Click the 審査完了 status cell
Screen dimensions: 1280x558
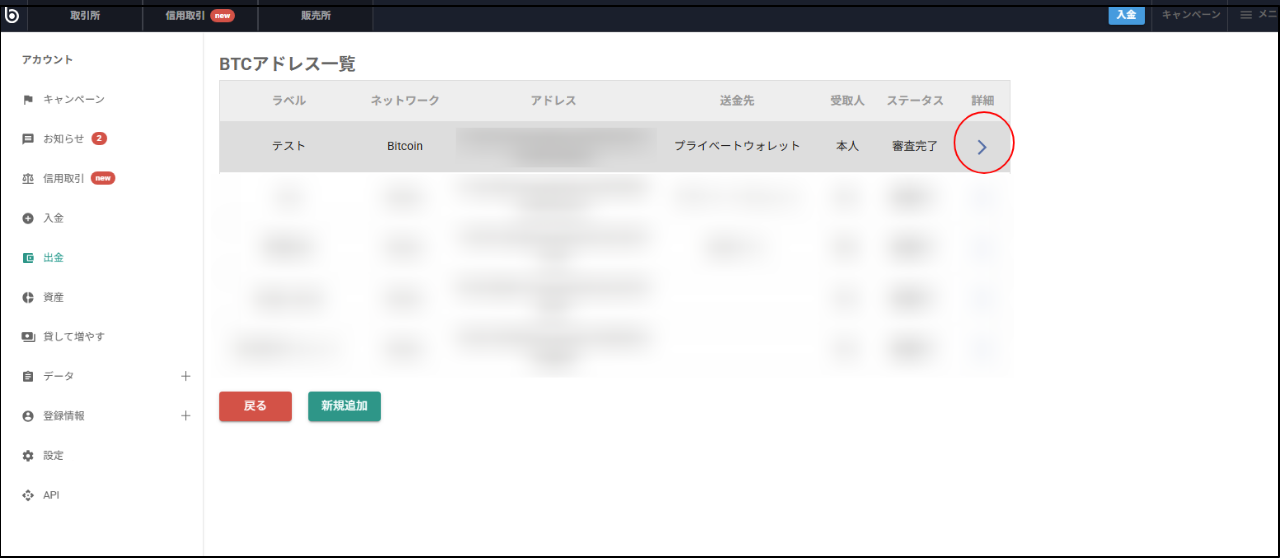point(915,146)
